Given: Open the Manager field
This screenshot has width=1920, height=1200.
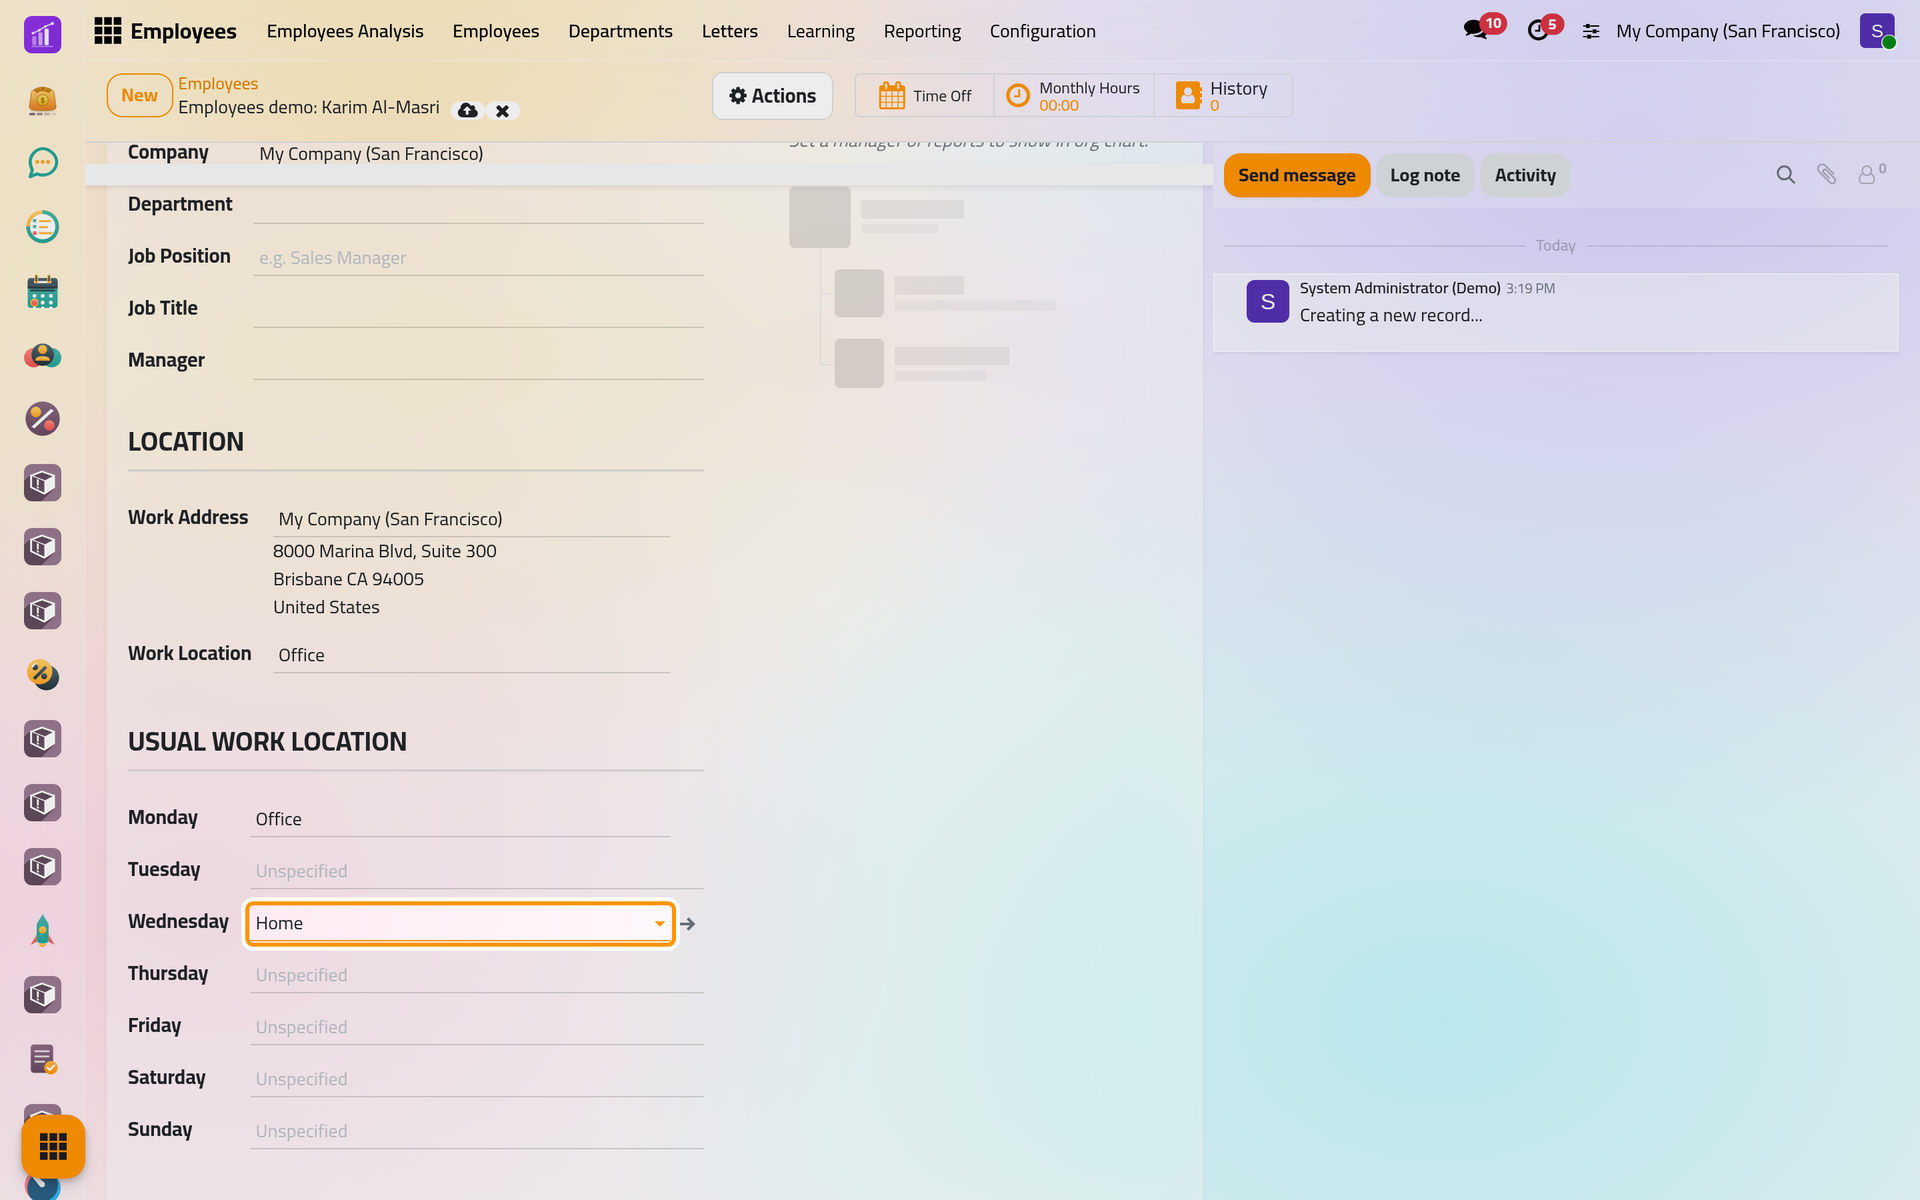Looking at the screenshot, I should 478,361.
